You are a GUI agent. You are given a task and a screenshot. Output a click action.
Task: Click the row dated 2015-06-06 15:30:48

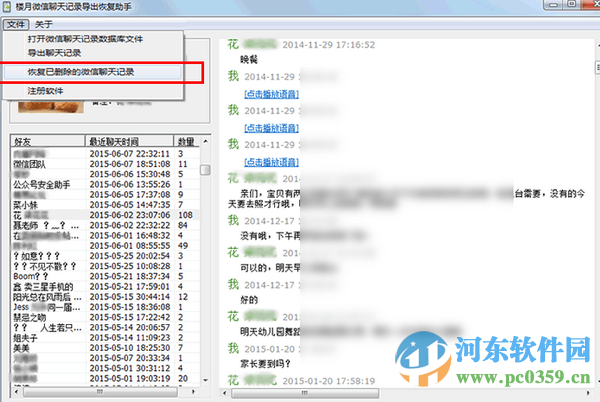click(105, 174)
